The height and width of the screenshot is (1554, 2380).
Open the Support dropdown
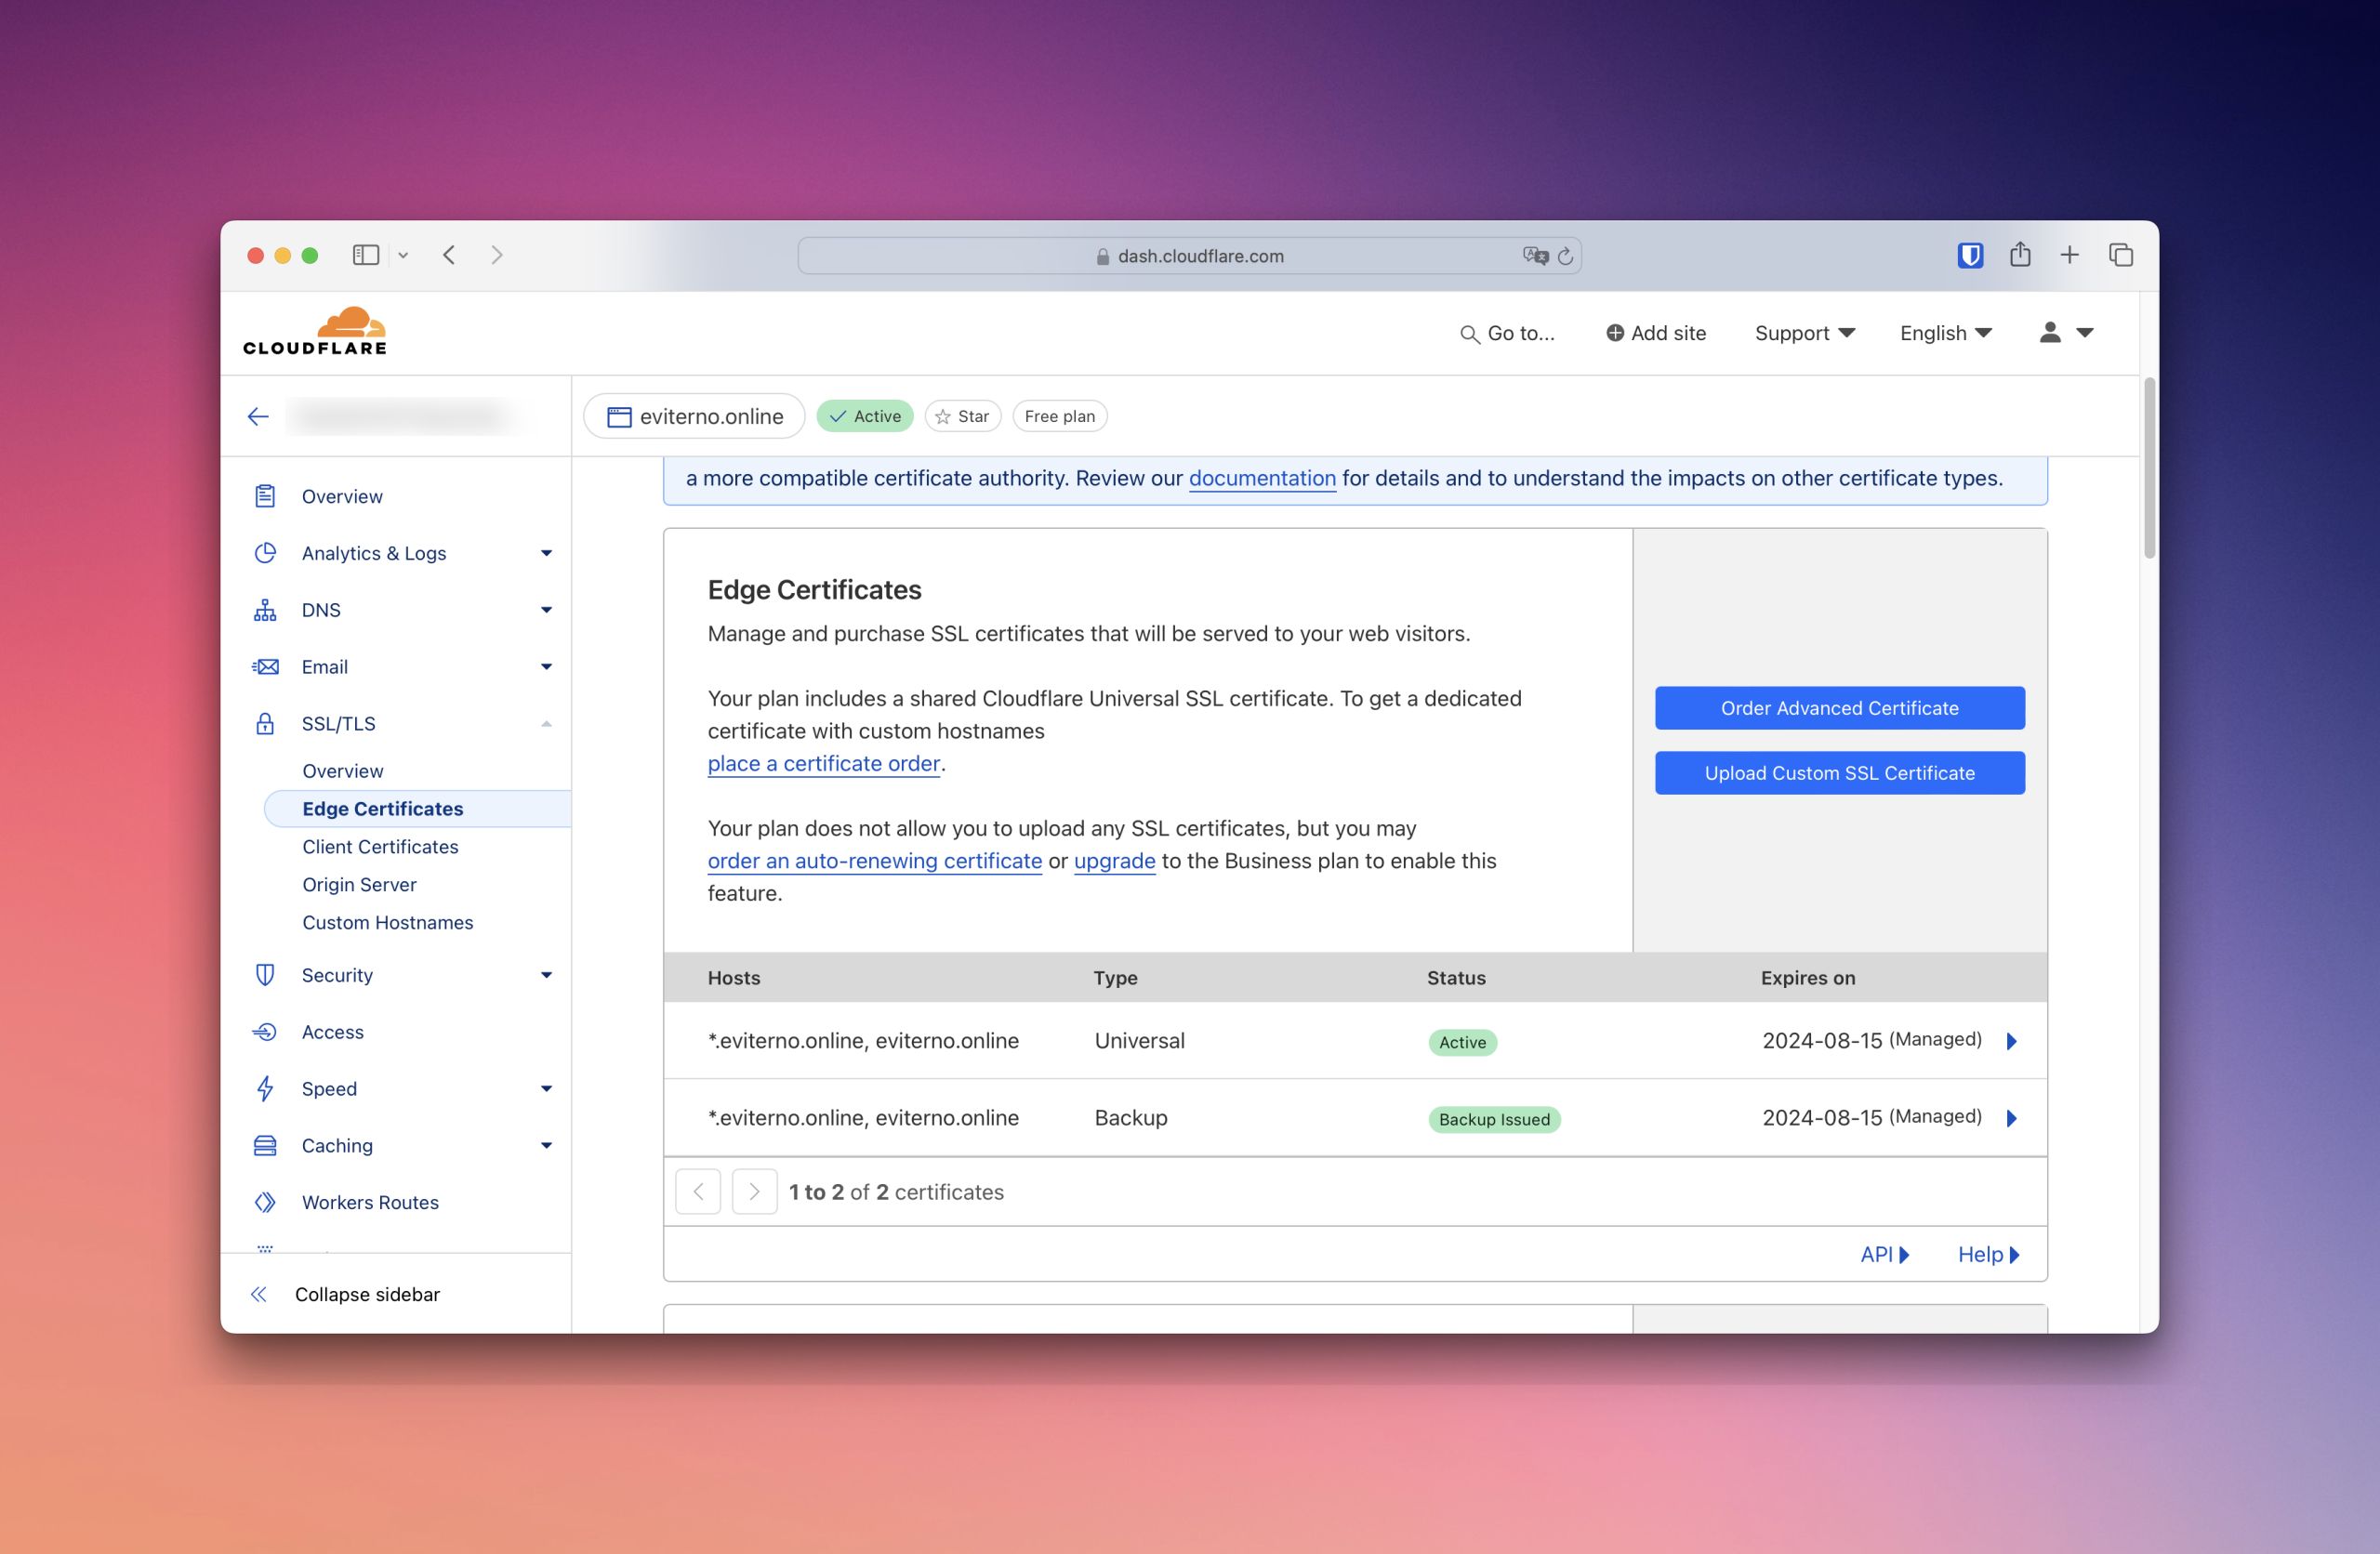(1804, 333)
